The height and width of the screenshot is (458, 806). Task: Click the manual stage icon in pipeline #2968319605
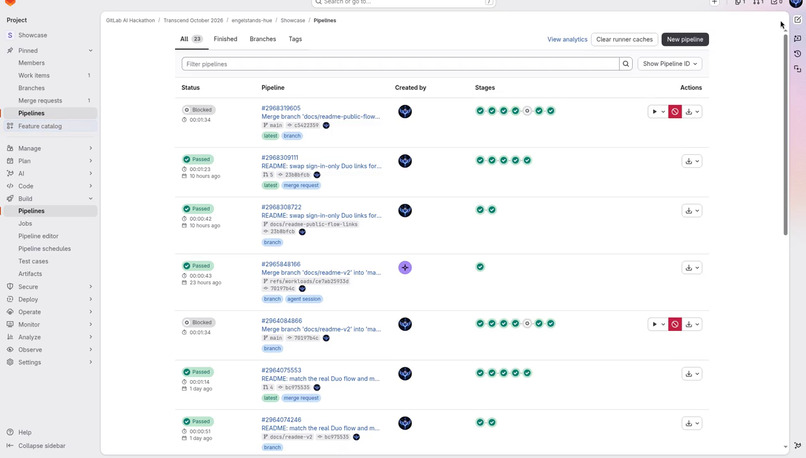pos(527,111)
